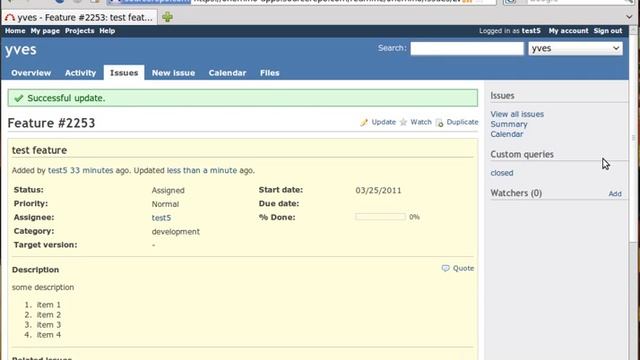Viewport: 640px width, 360px height.
Task: Click the start date '03/25/2011'
Action: click(378, 191)
